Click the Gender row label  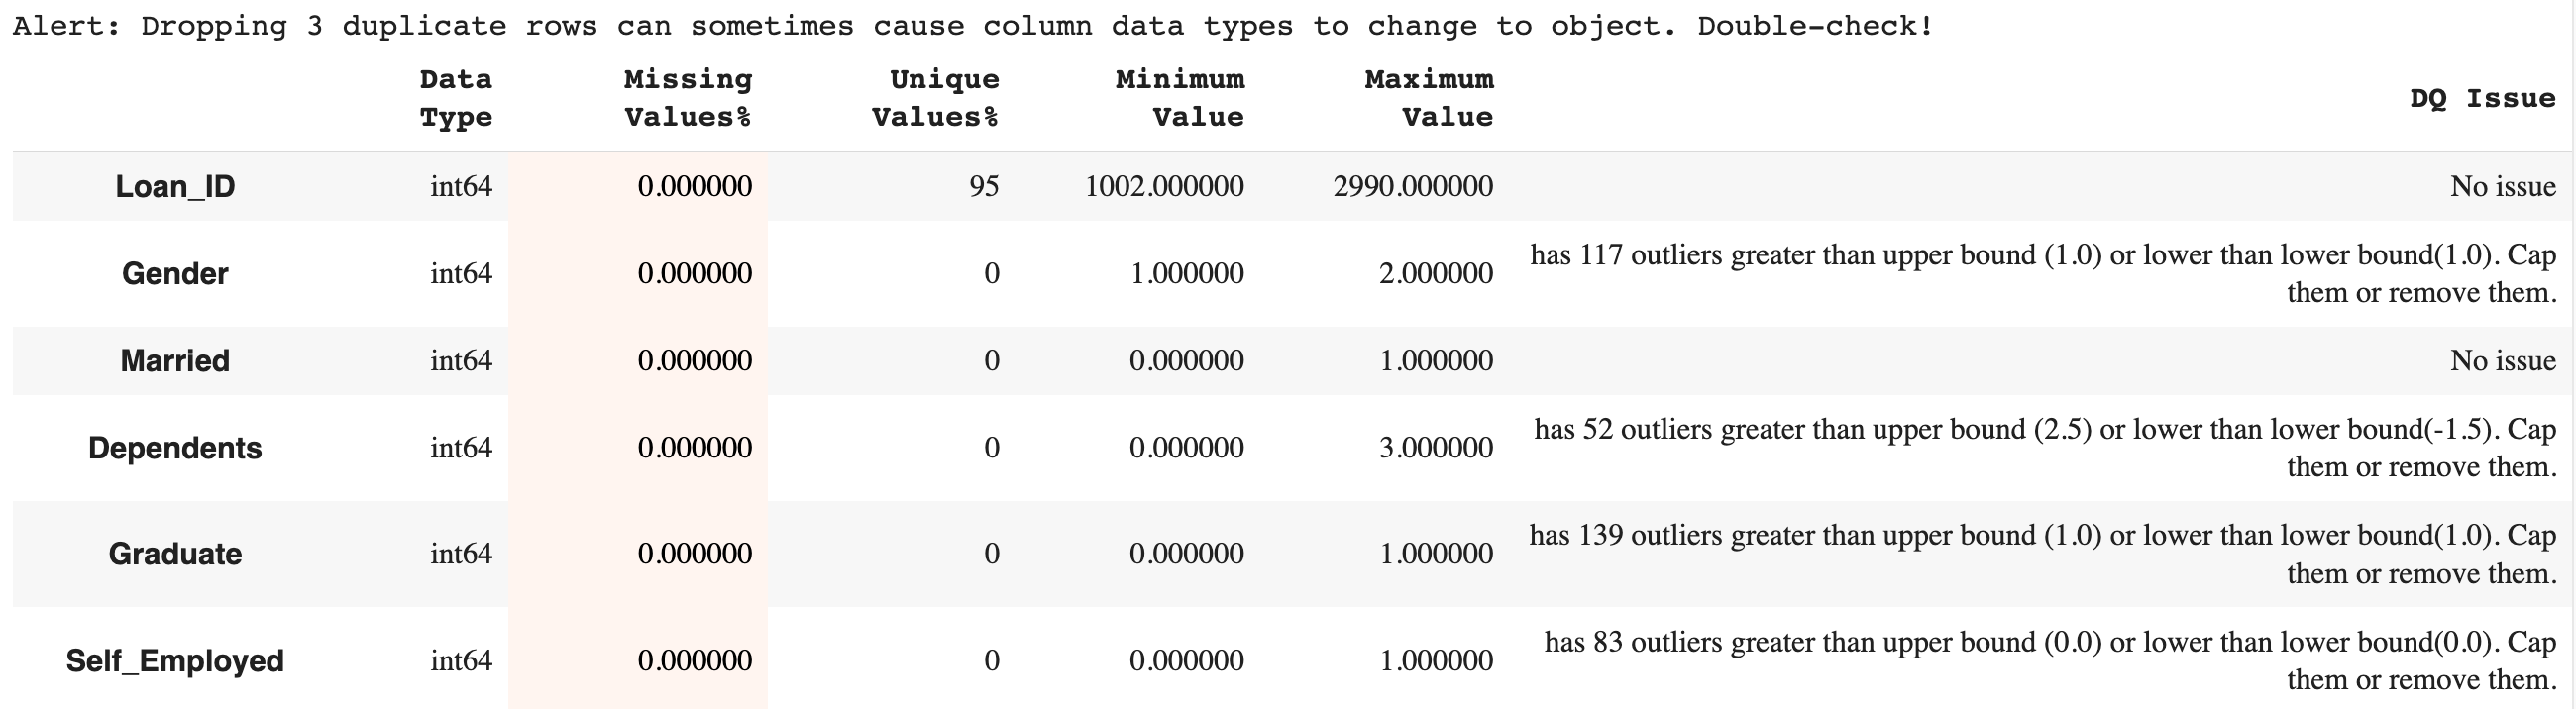tap(175, 274)
